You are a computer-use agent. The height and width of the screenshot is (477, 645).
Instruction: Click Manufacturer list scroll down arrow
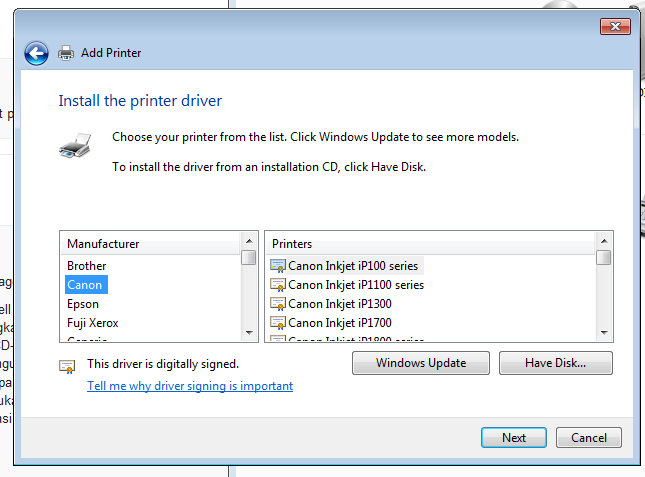click(x=249, y=333)
